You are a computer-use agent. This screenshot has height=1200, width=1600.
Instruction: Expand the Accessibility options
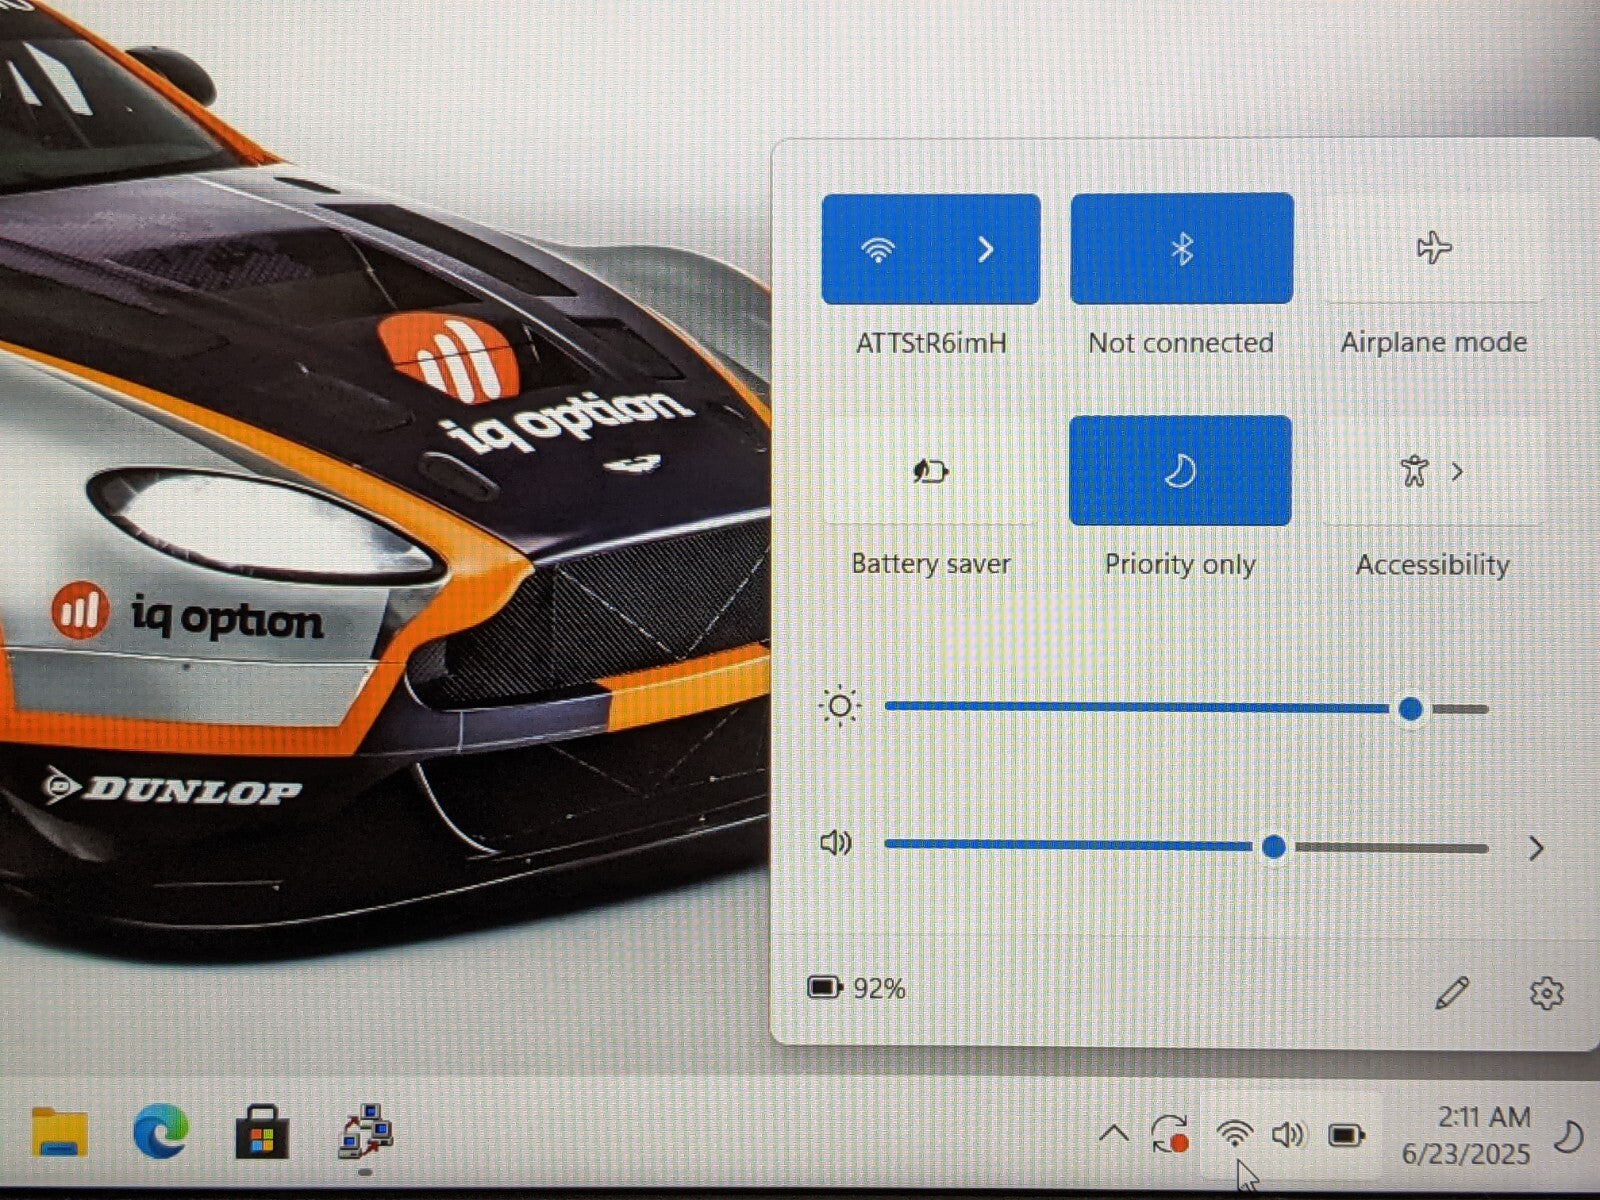1457,471
